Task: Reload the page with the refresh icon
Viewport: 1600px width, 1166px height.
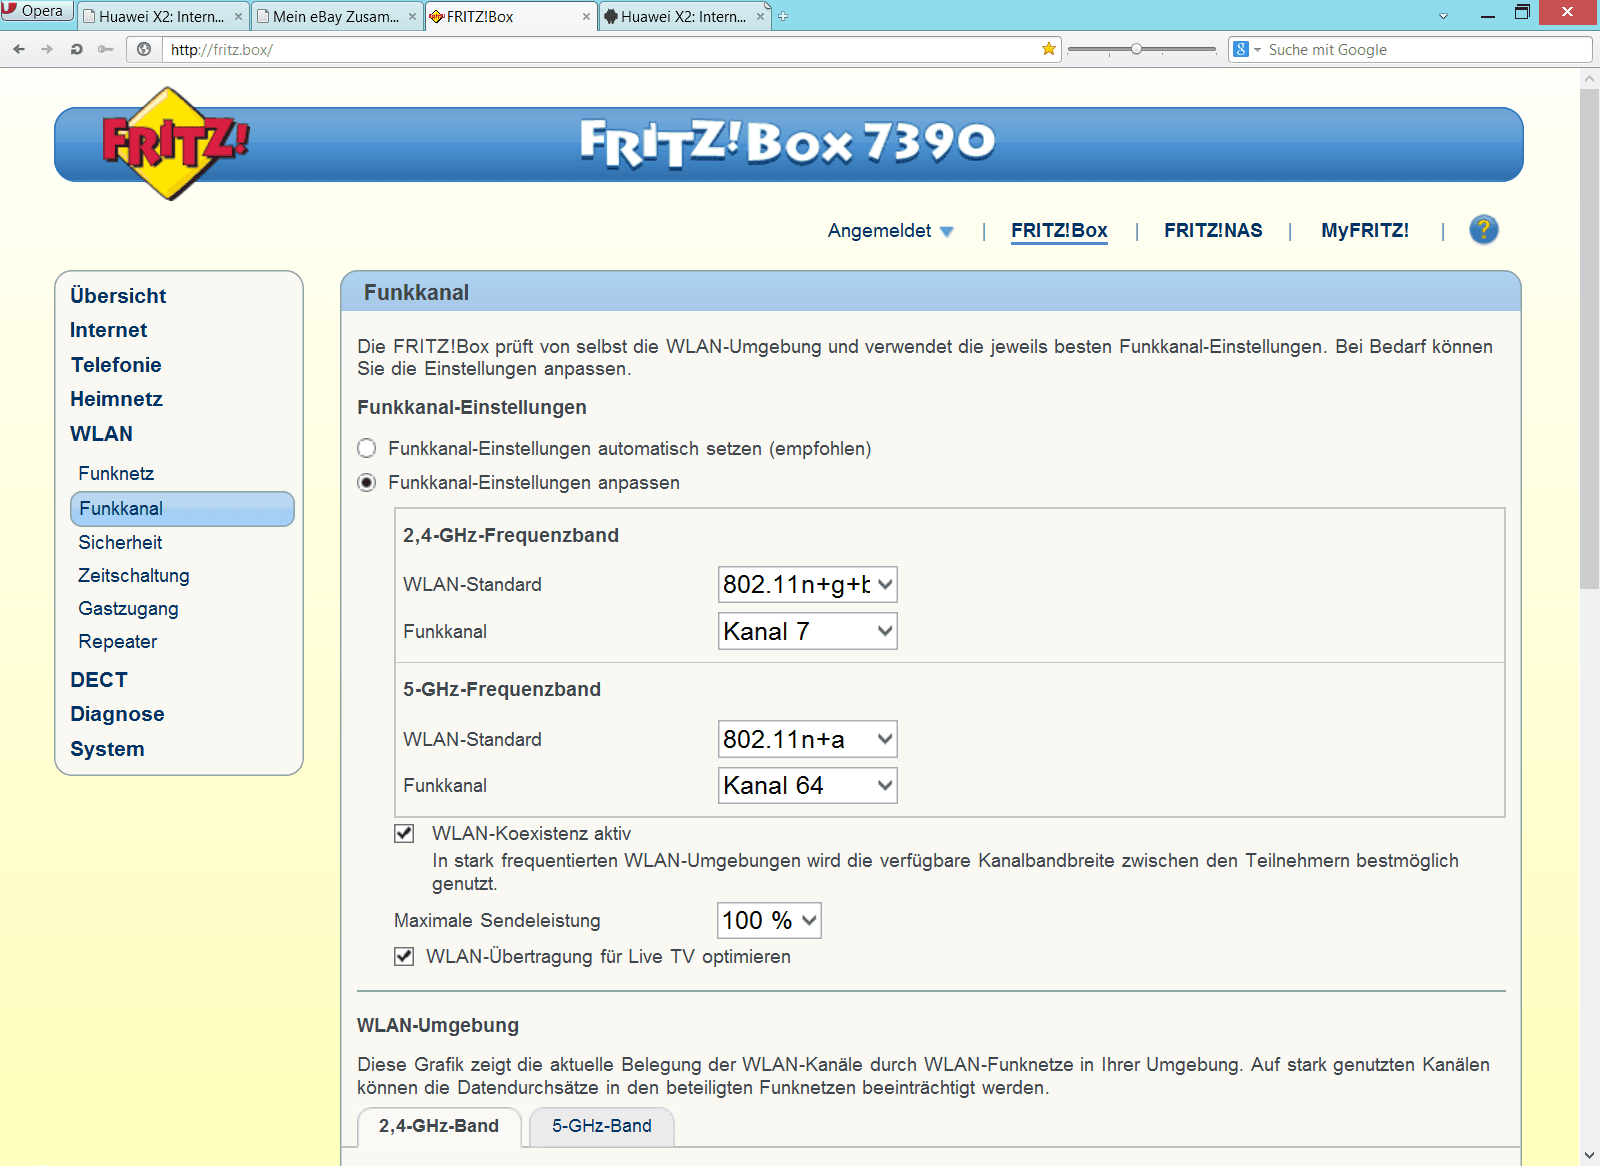Action: coord(76,49)
